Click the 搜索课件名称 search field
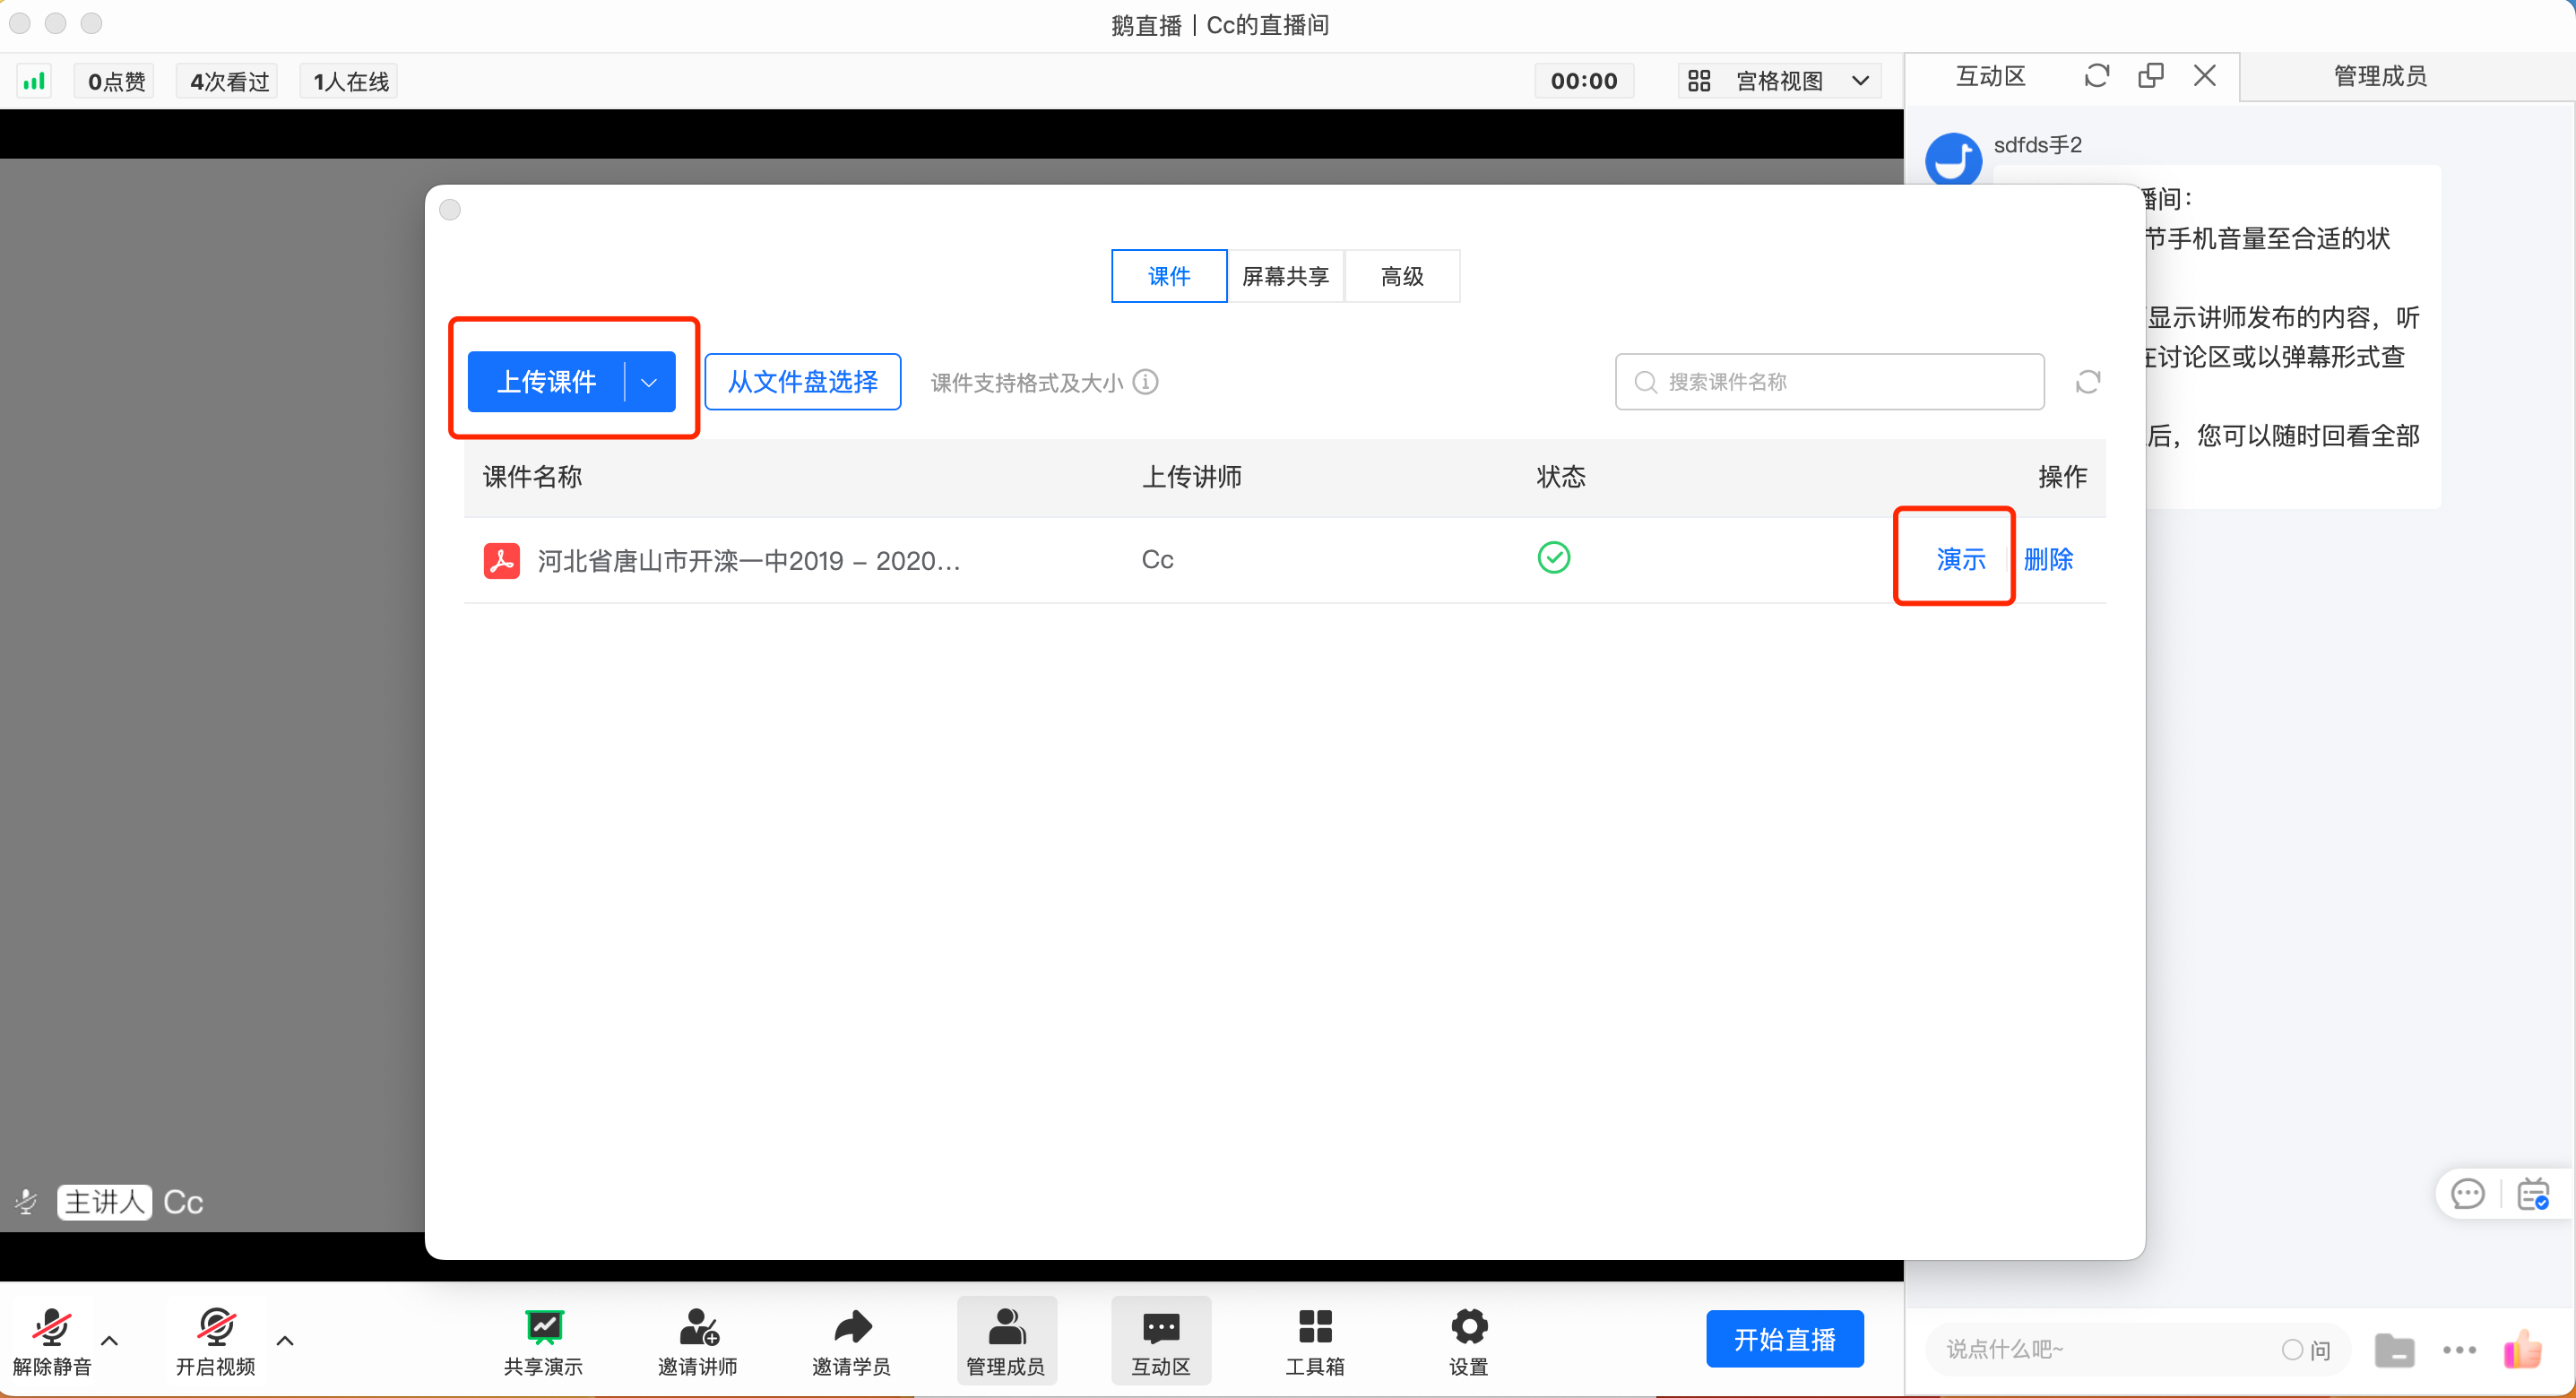This screenshot has height=1398, width=2576. click(x=1829, y=382)
